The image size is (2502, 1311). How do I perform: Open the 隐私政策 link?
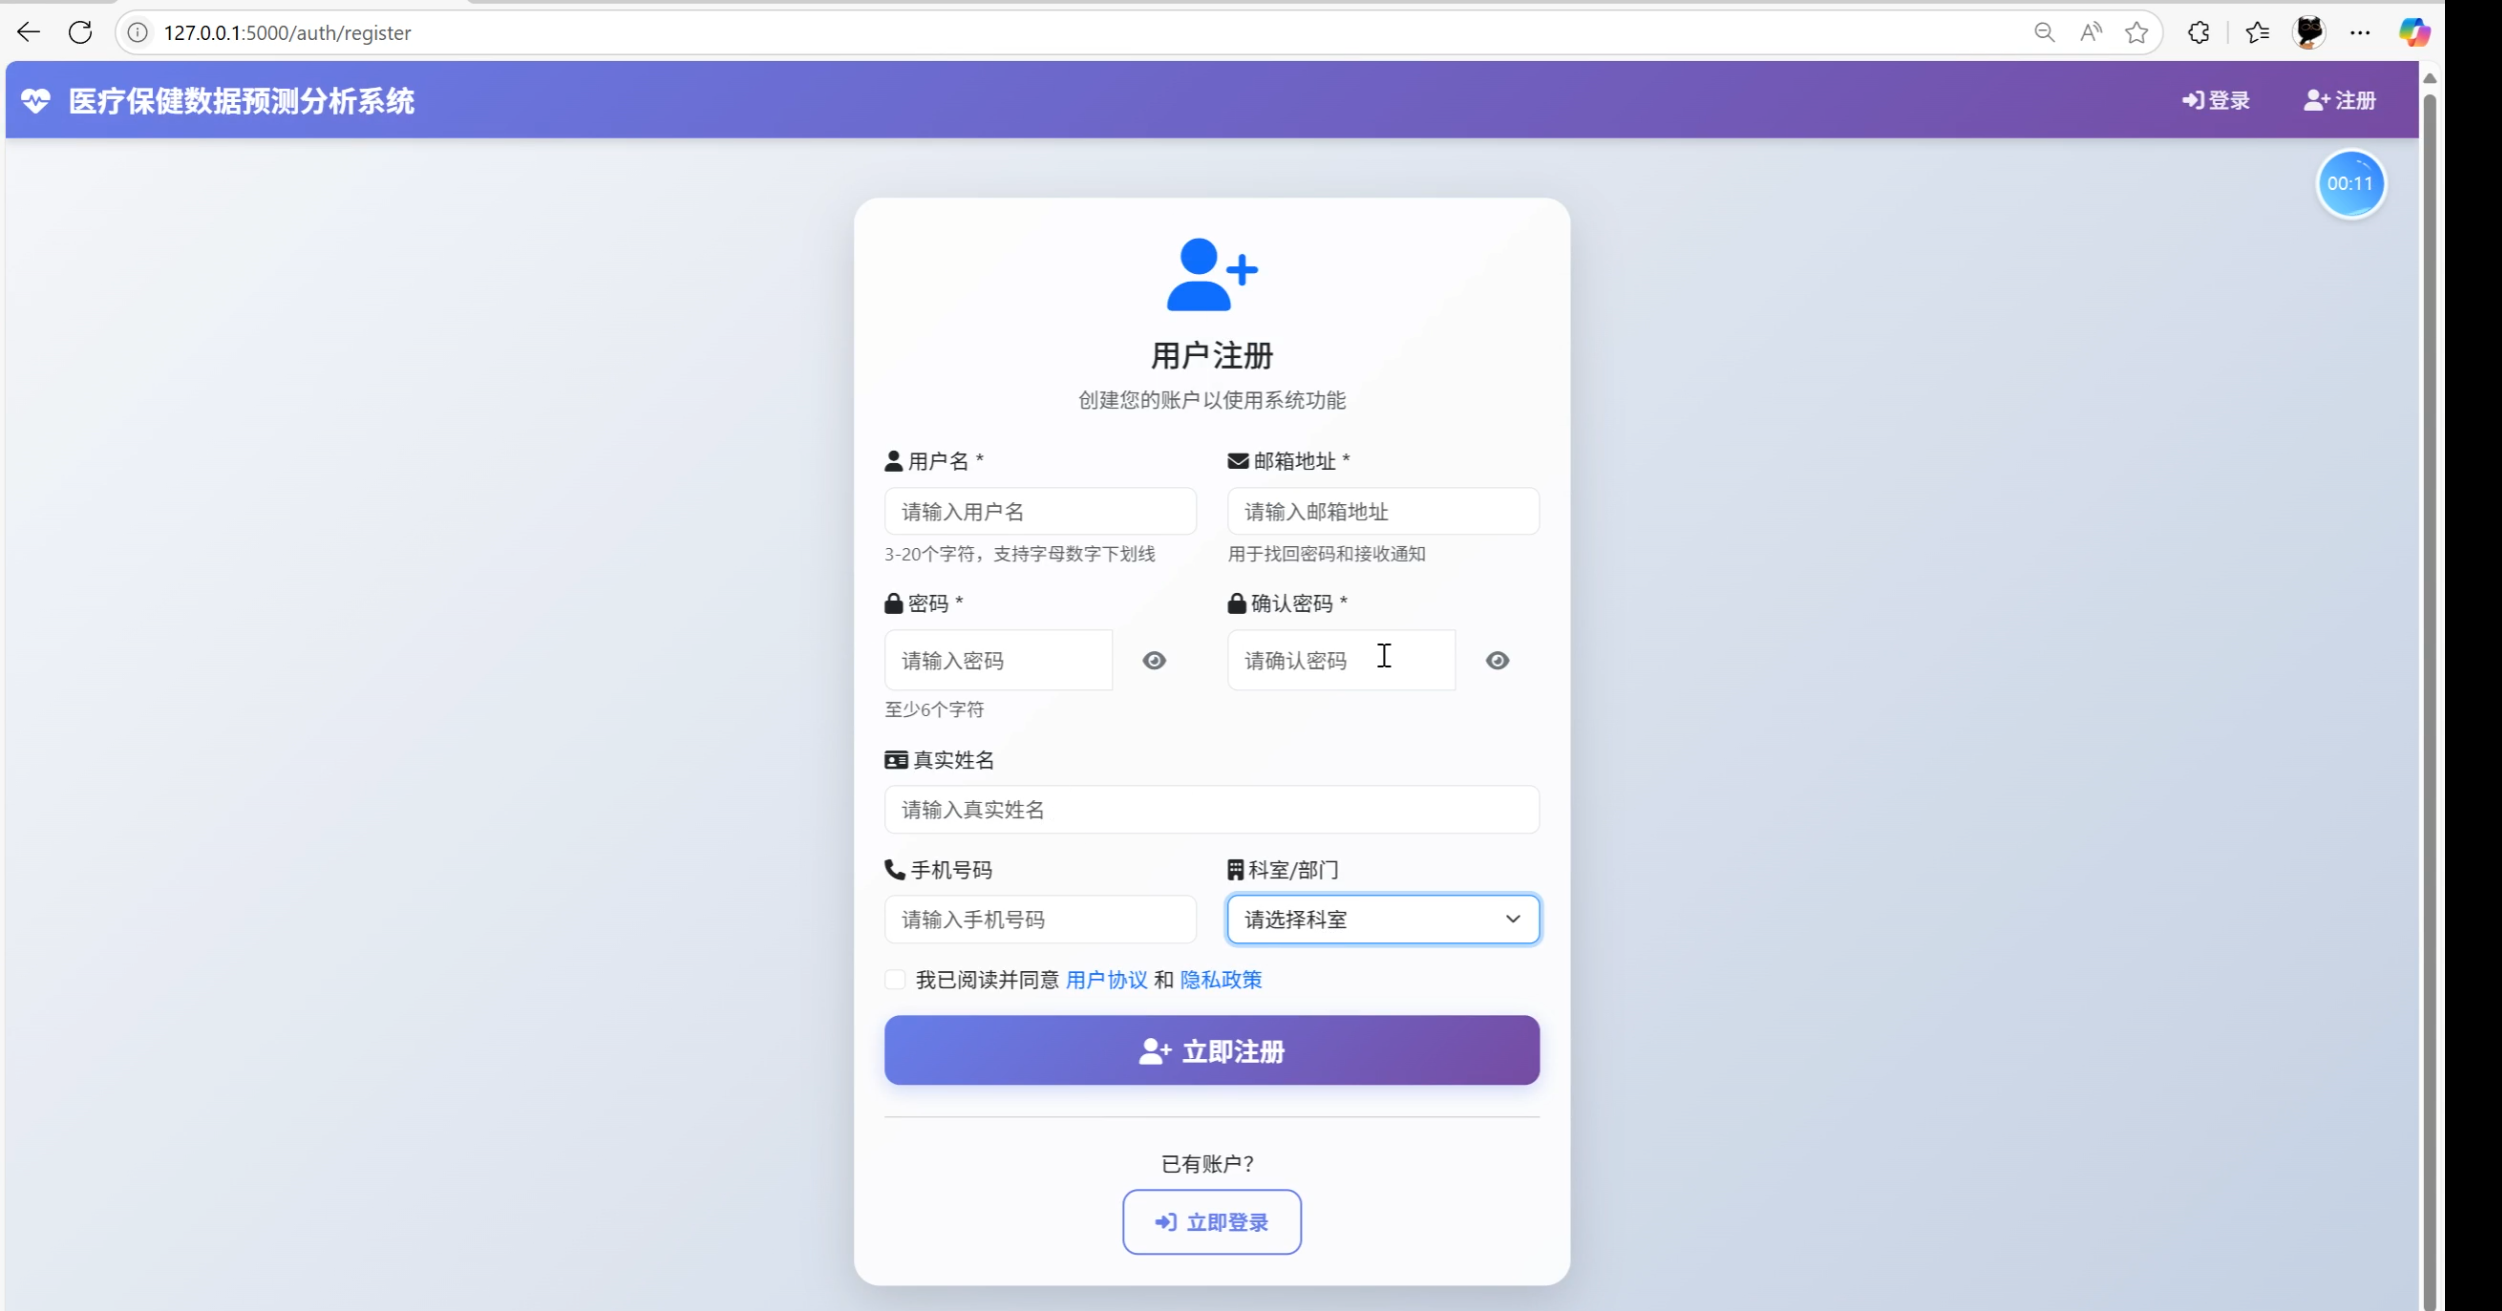pos(1221,980)
